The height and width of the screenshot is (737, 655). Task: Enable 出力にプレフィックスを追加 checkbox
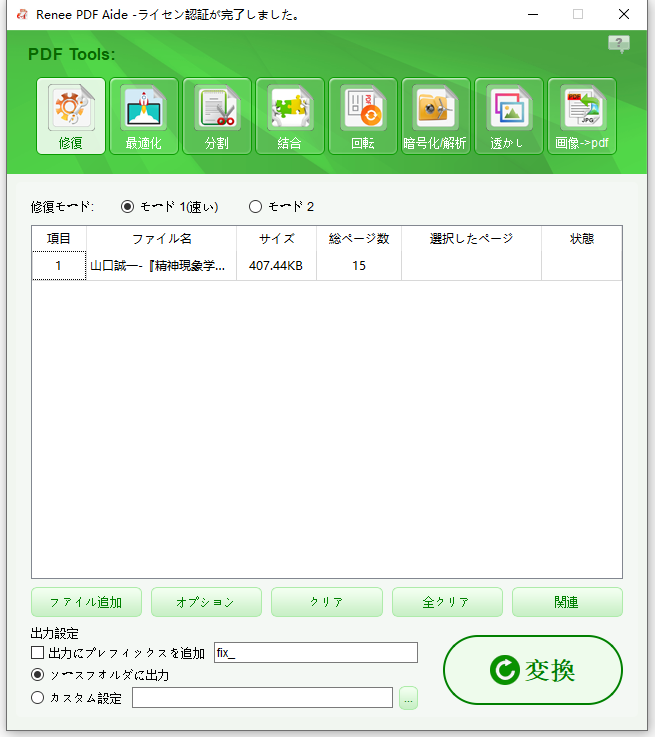pyautogui.click(x=37, y=652)
